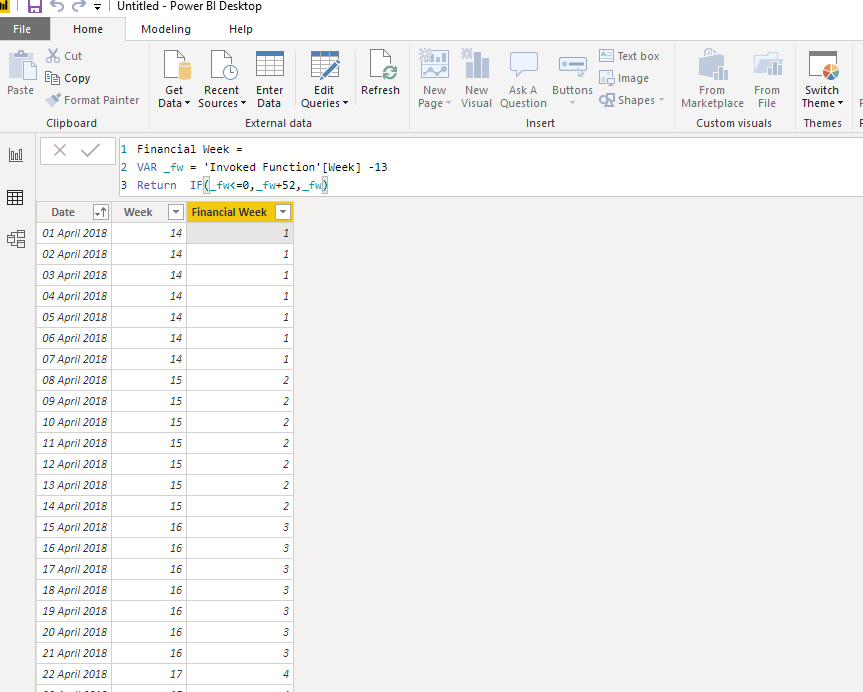
Task: Open the Get Data icon
Action: tap(177, 65)
